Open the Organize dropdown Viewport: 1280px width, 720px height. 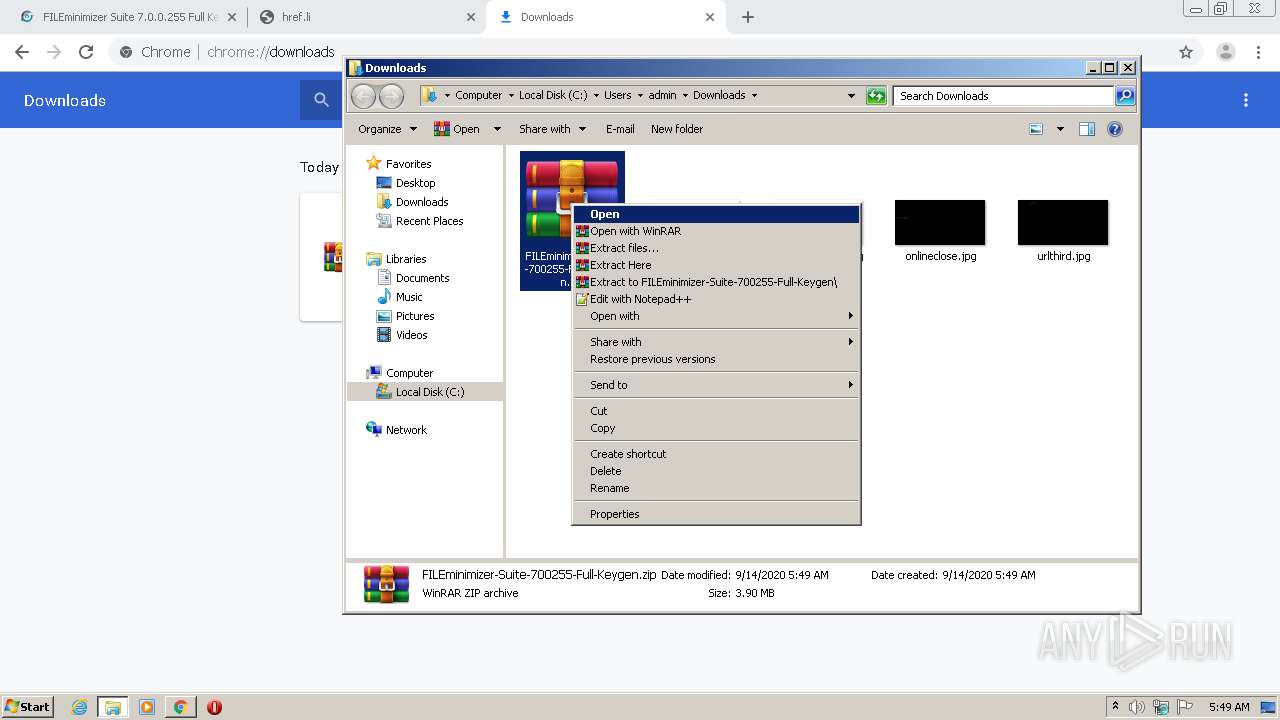tap(388, 129)
